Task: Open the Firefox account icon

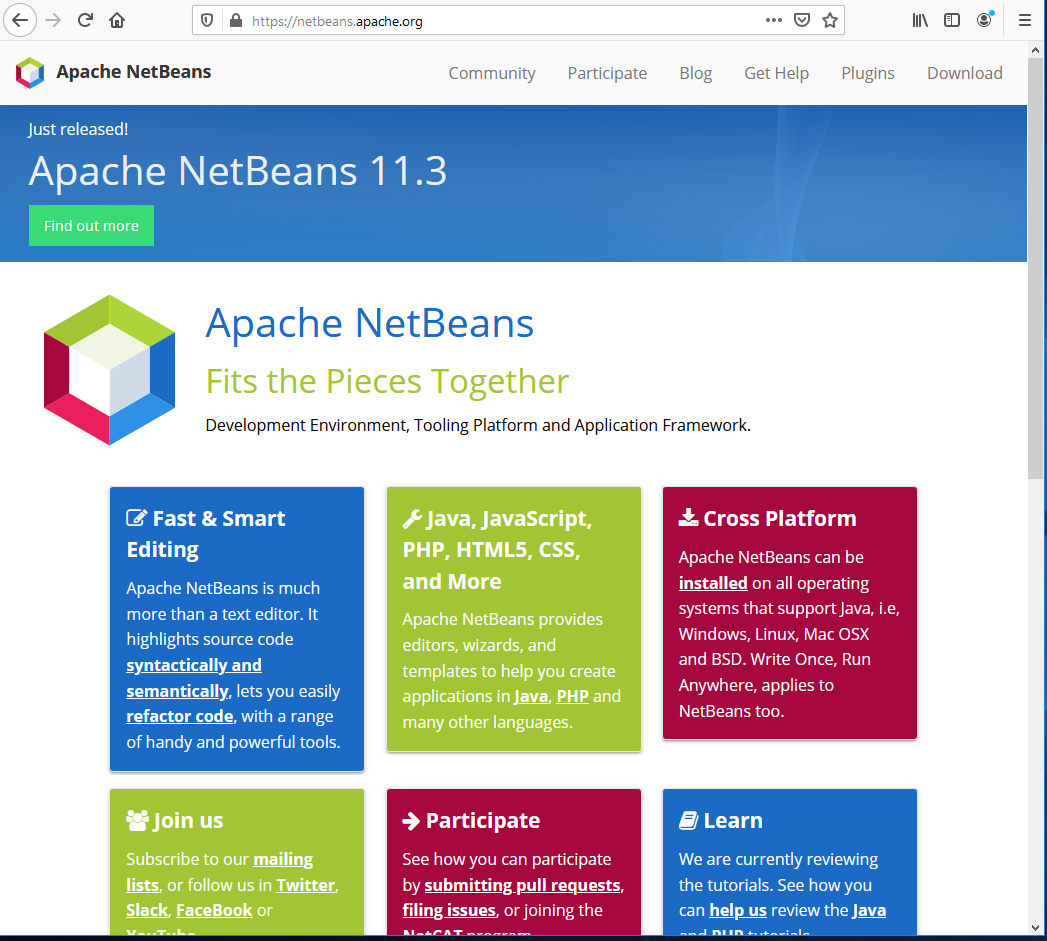Action: tap(985, 19)
